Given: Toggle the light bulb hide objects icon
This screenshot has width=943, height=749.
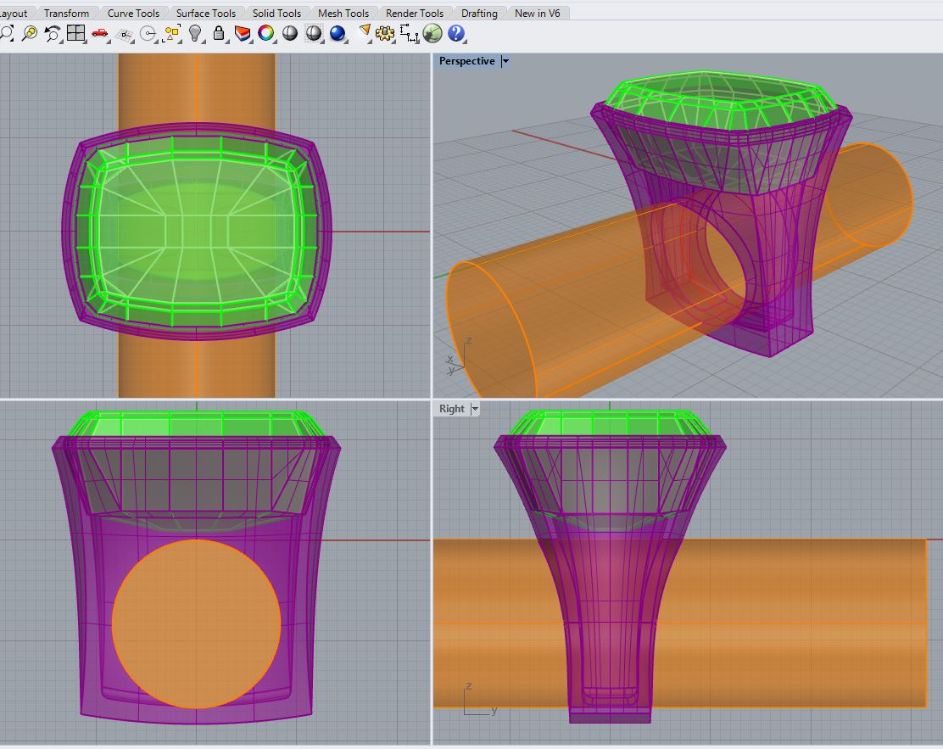Looking at the screenshot, I should point(196,33).
